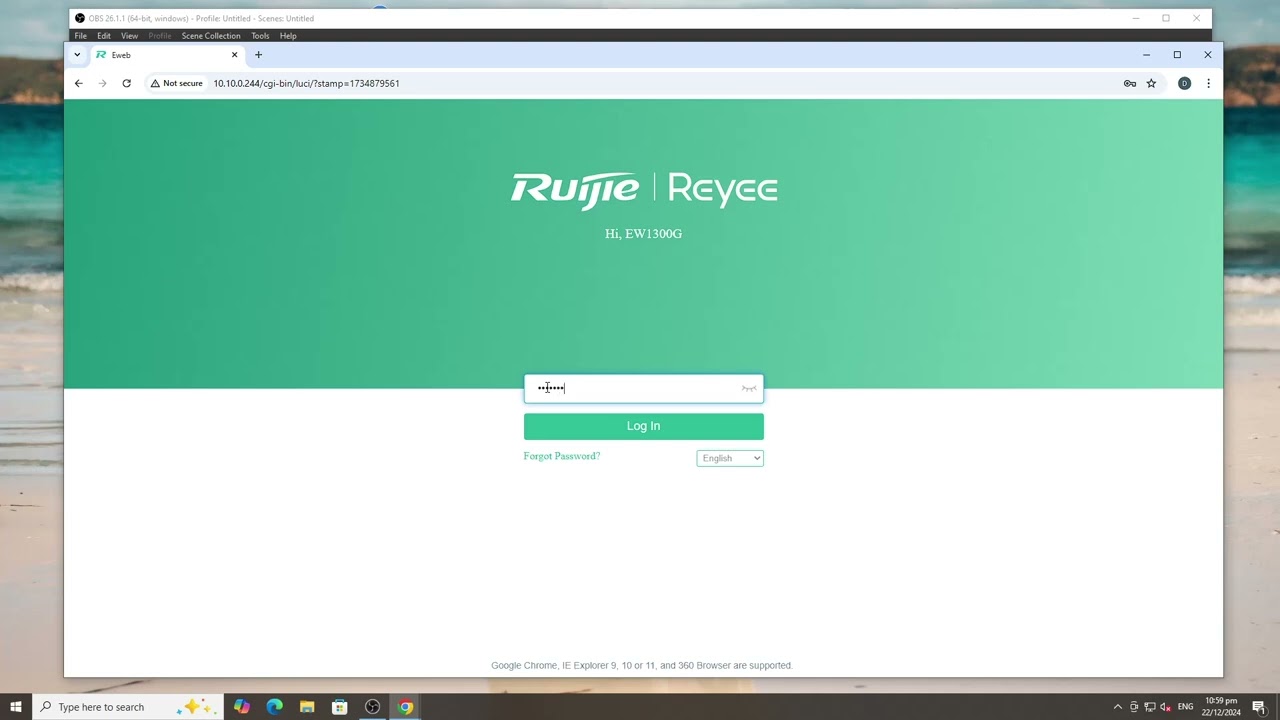Minimize the Chrome window

[1146, 55]
